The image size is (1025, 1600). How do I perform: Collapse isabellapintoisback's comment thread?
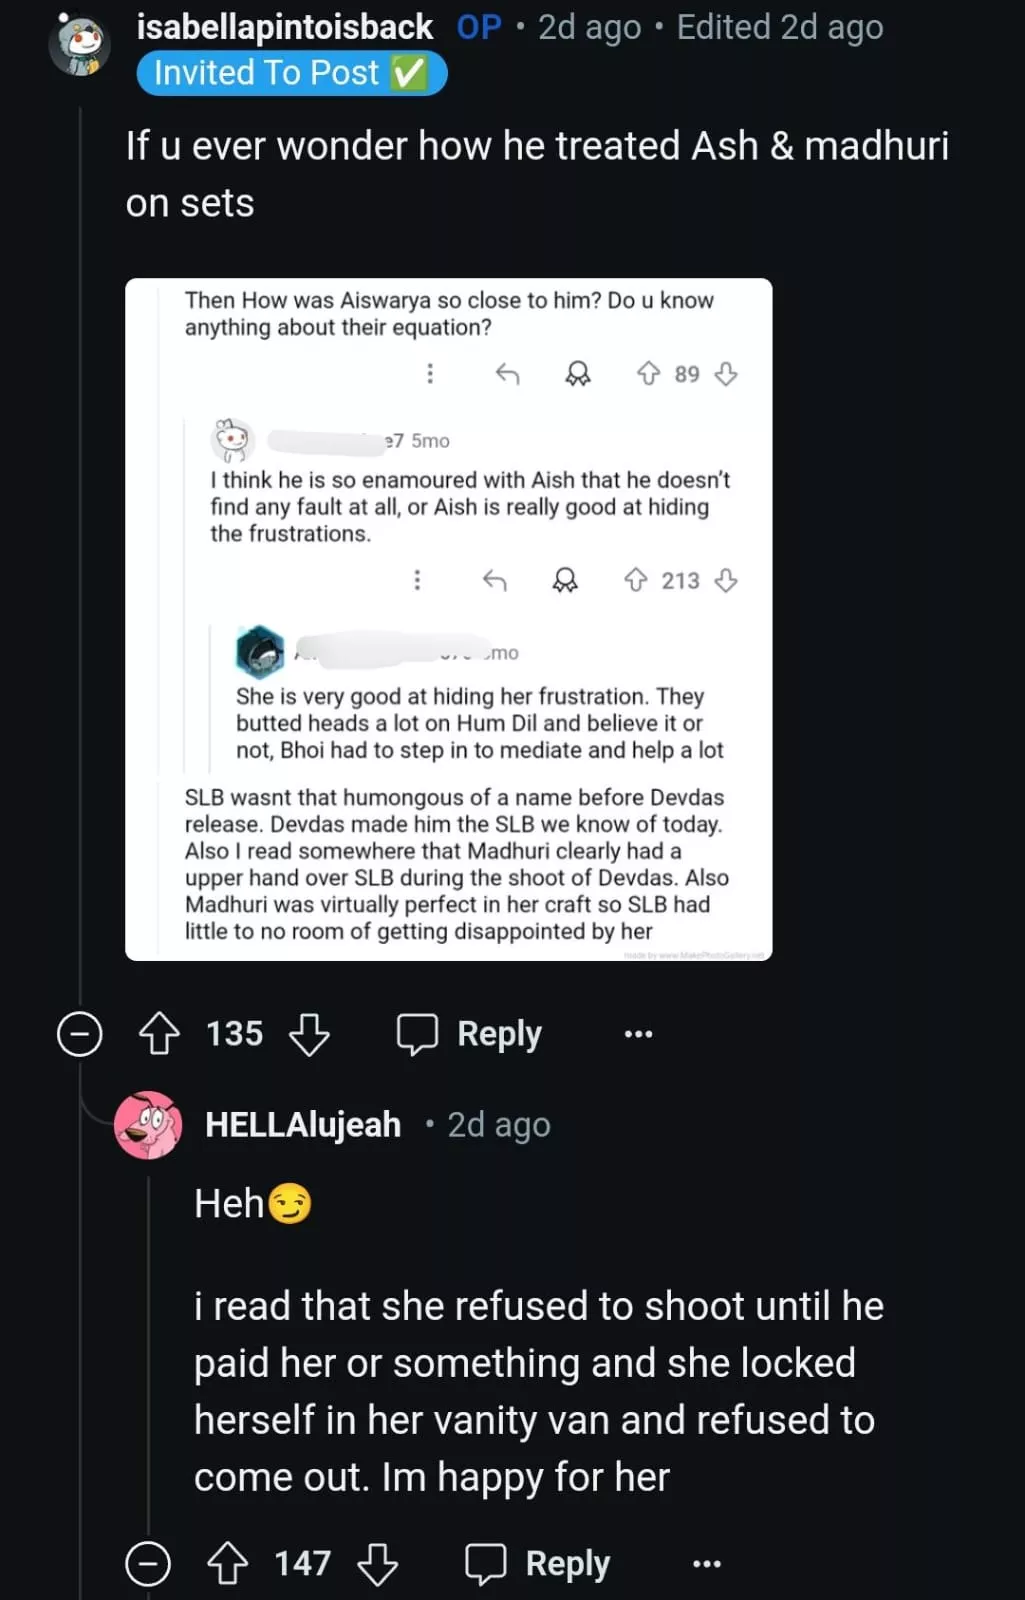tap(80, 1033)
